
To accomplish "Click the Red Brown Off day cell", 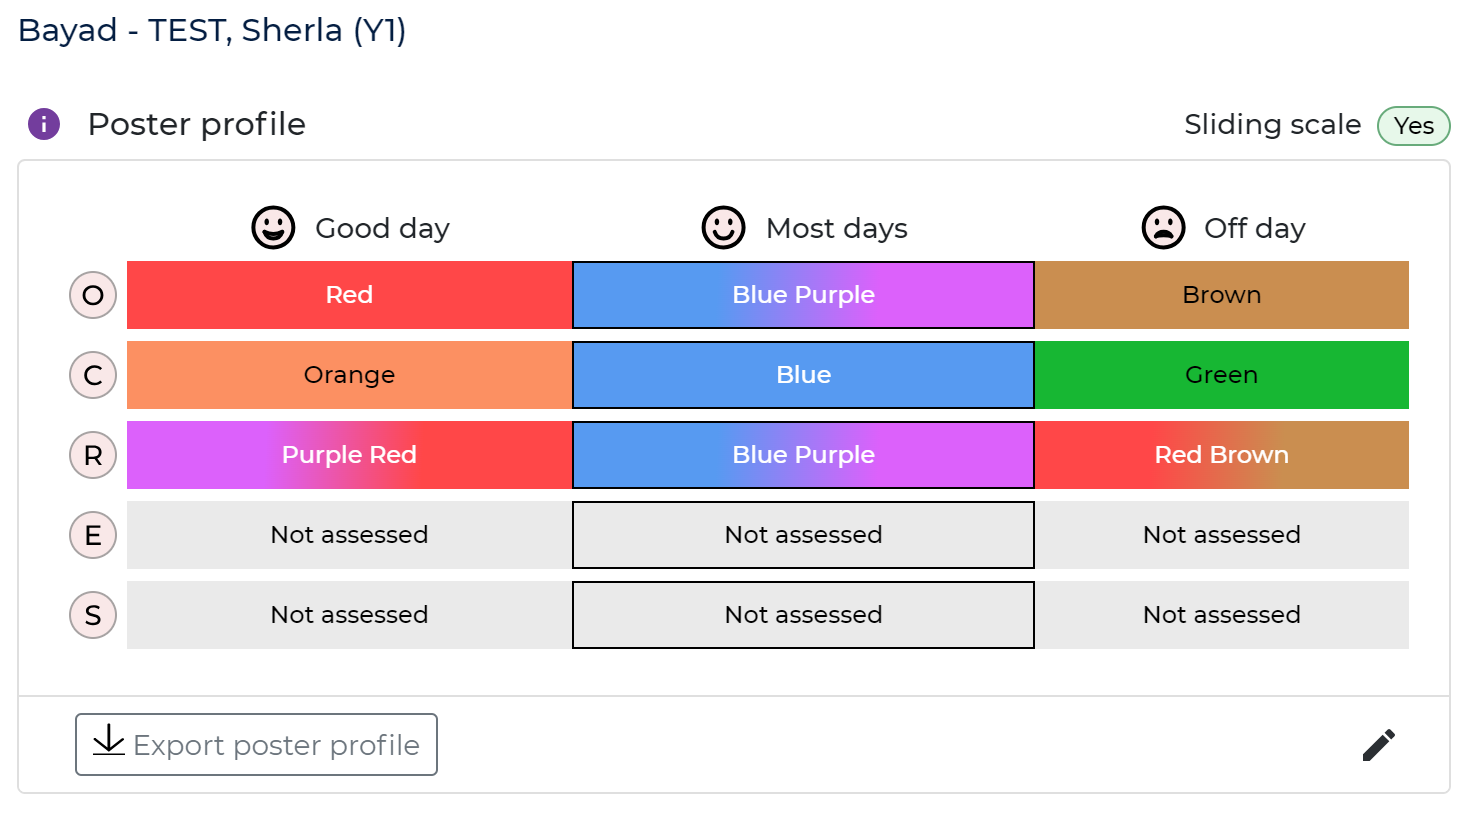I will pos(1221,455).
